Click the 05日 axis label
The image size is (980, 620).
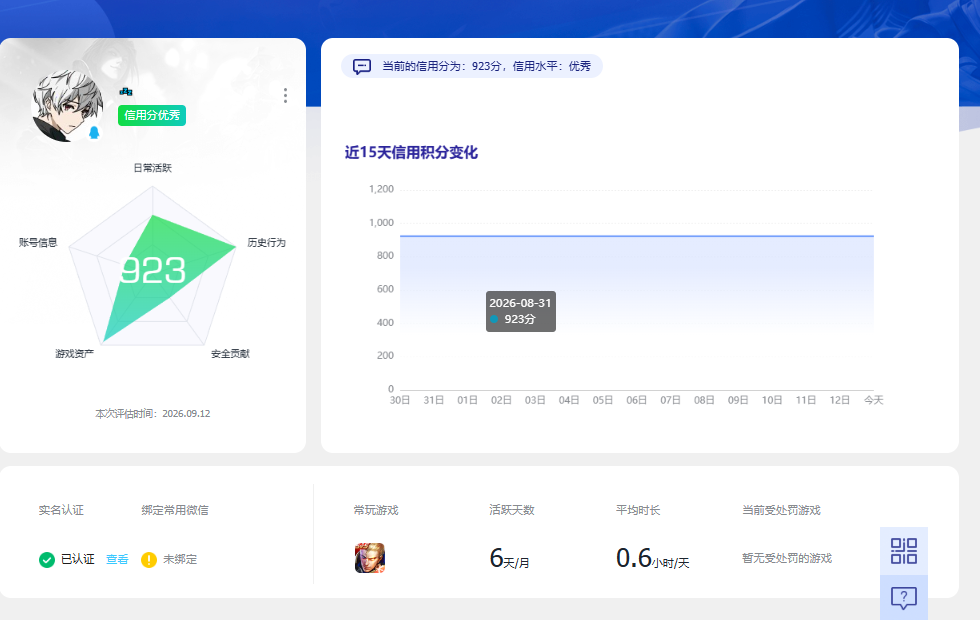(602, 400)
